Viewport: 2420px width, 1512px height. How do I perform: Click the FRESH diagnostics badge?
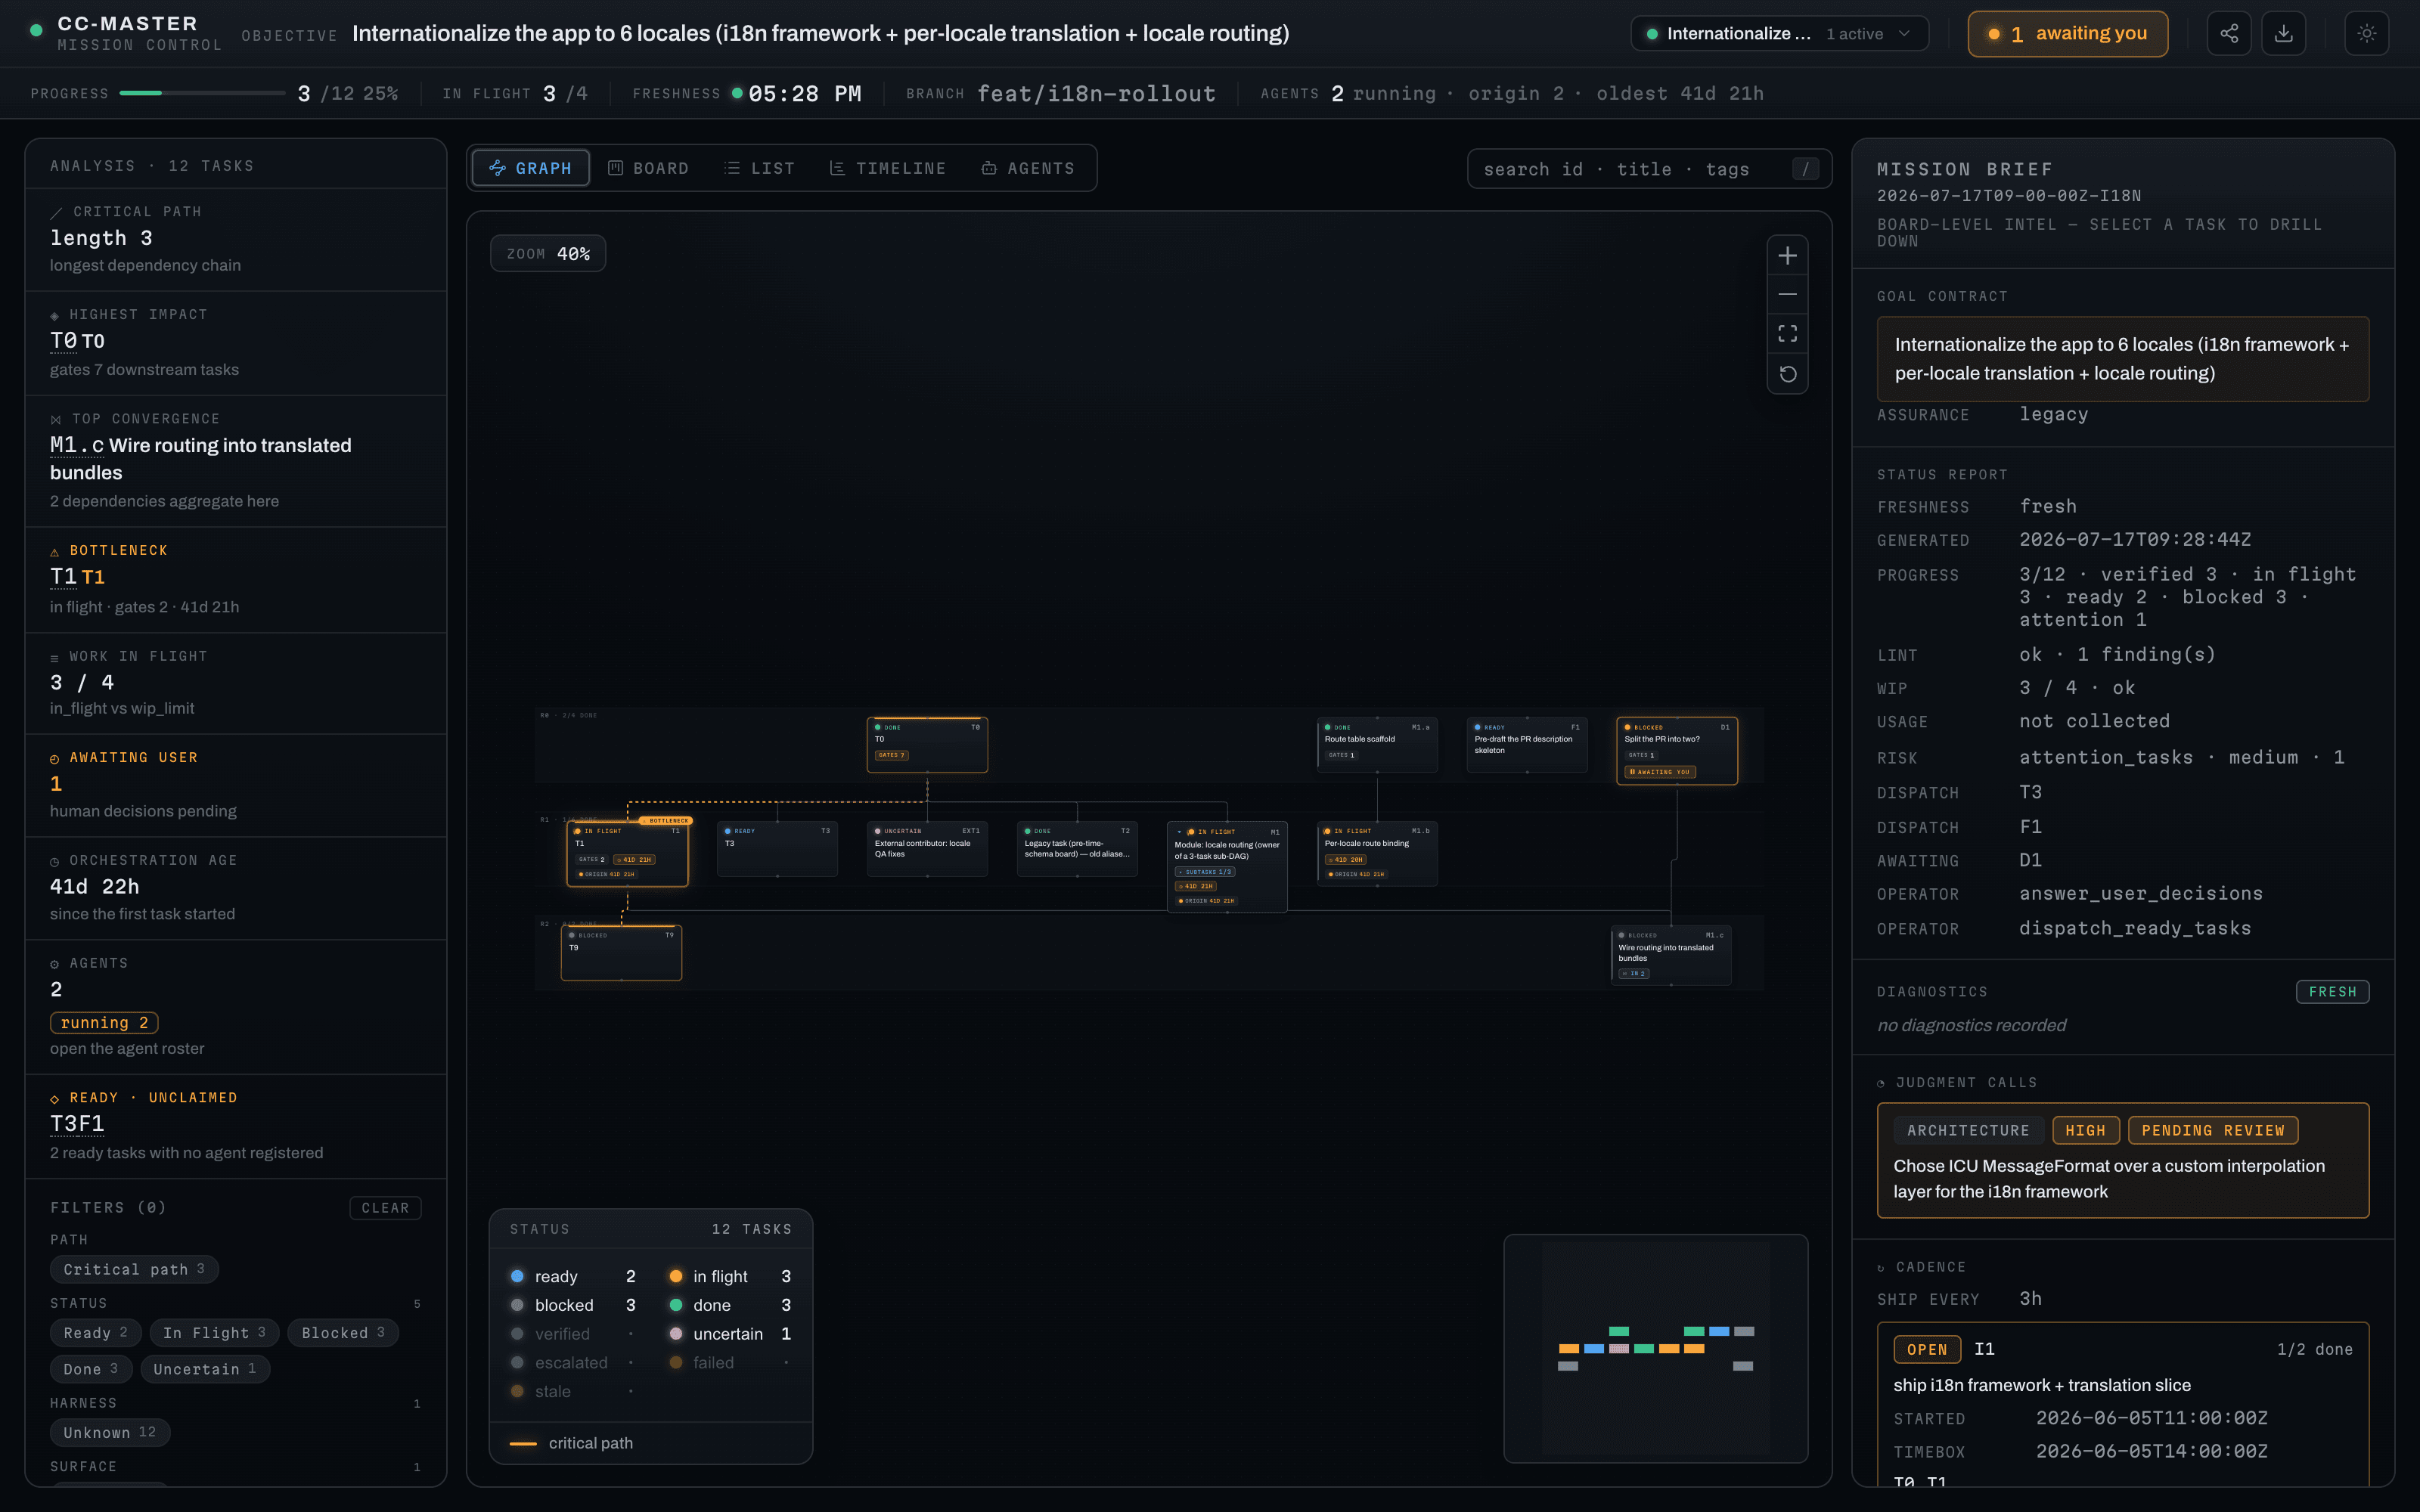coord(2332,992)
